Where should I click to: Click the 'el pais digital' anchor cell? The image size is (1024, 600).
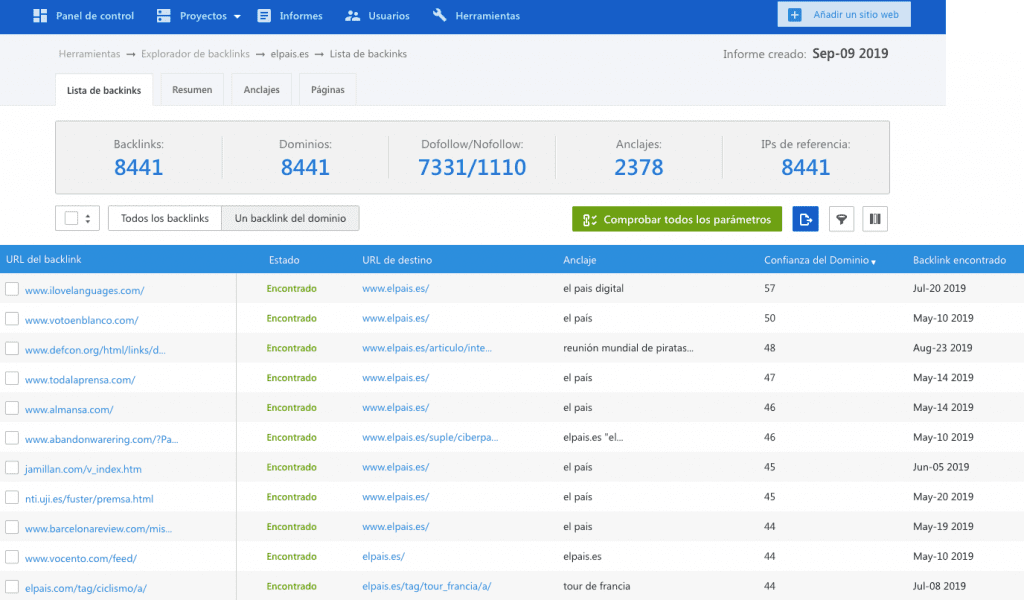(x=594, y=289)
